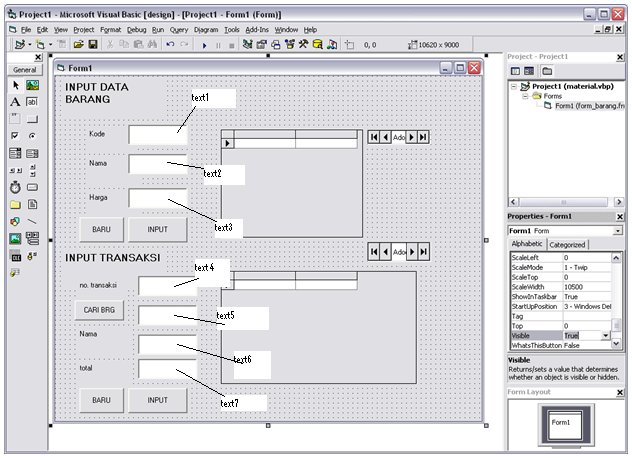
Task: Click the Open Project toolbar icon
Action: click(77, 45)
